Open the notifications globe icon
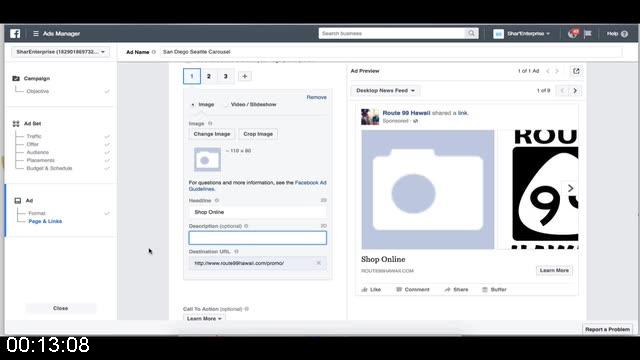Viewport: 640px width, 360px height. point(573,33)
